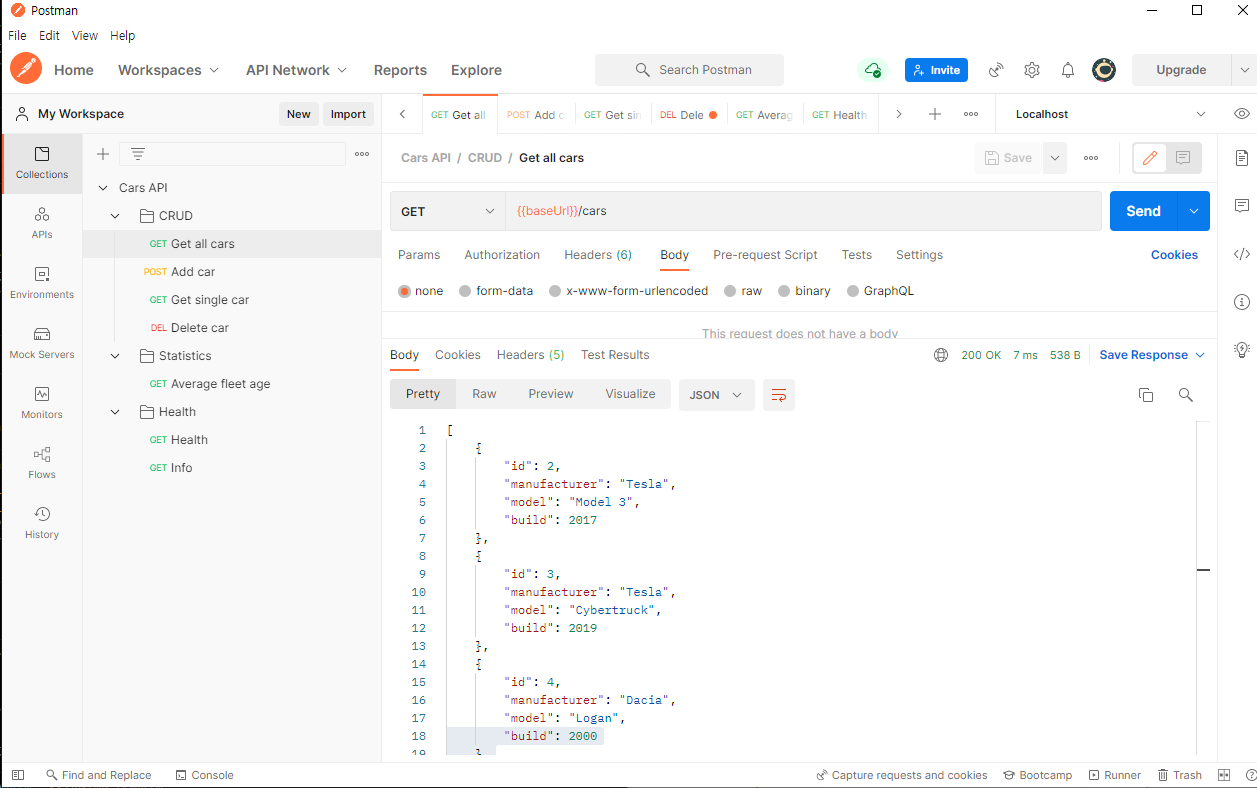Open the JSON format dropdown

point(716,395)
